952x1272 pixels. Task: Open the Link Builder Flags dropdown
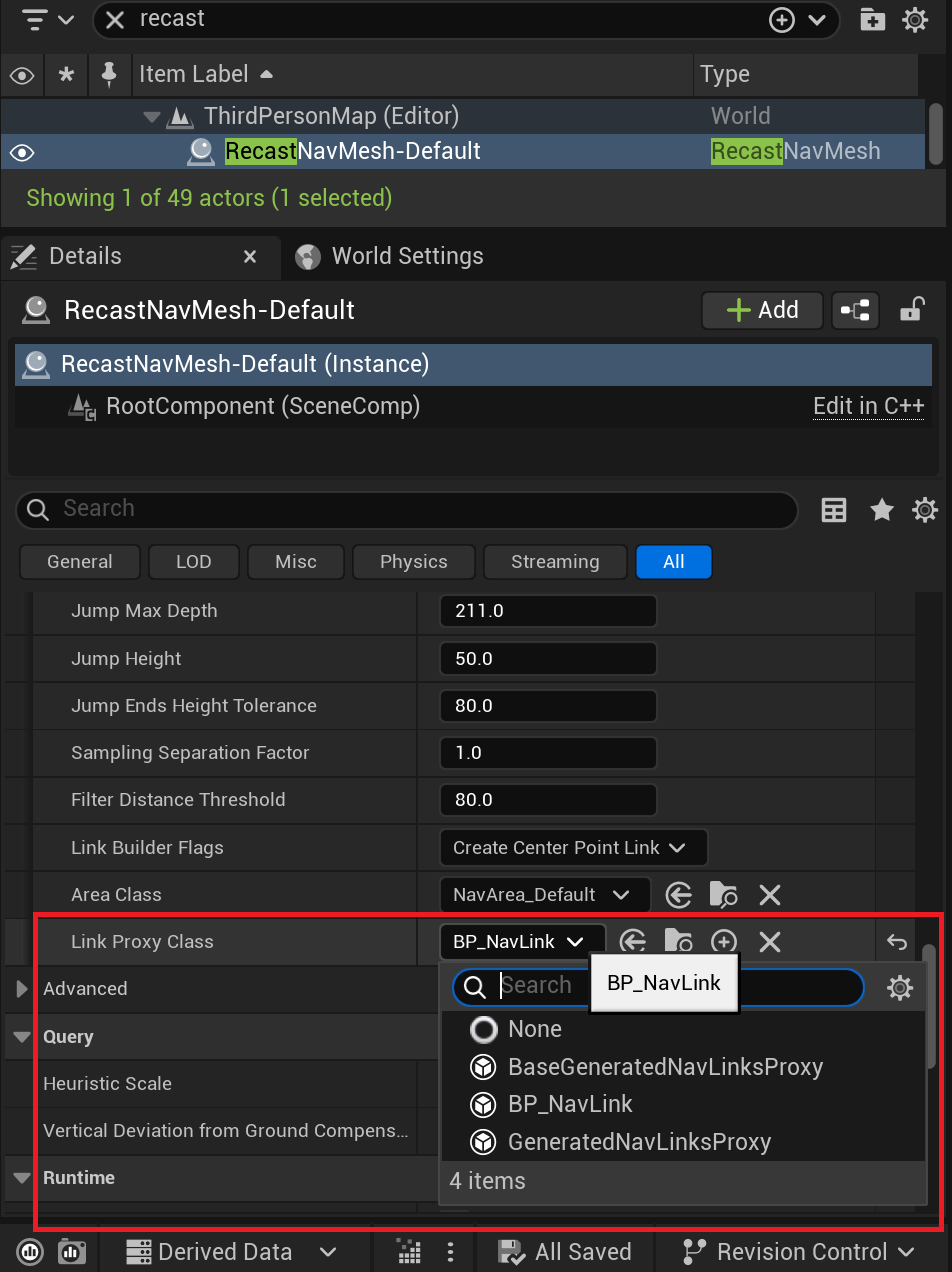[573, 847]
